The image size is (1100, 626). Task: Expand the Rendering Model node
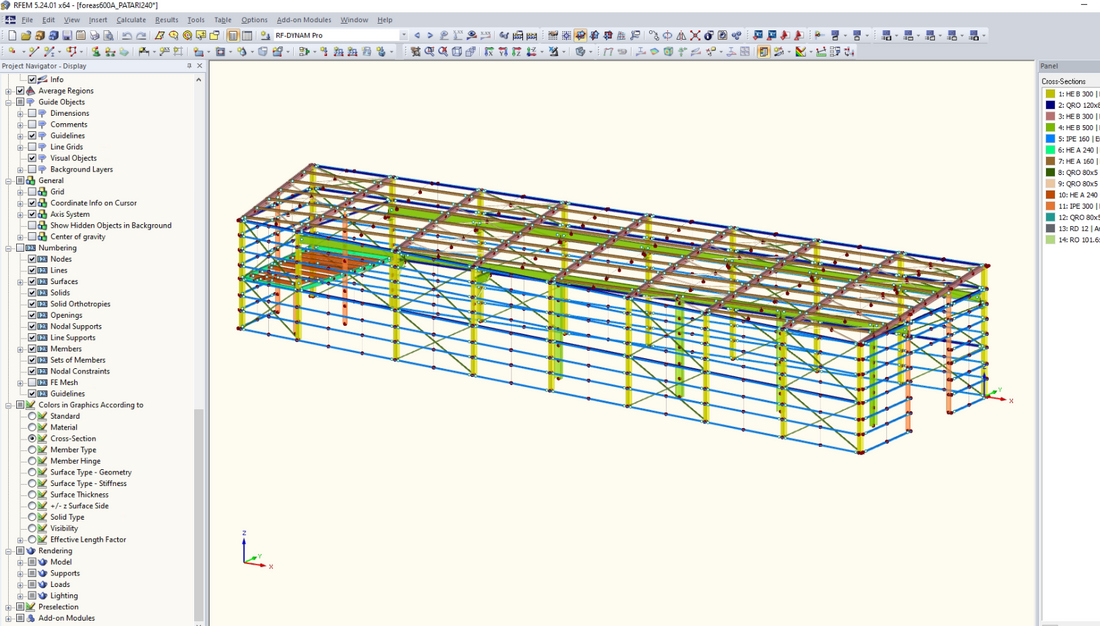pos(20,562)
